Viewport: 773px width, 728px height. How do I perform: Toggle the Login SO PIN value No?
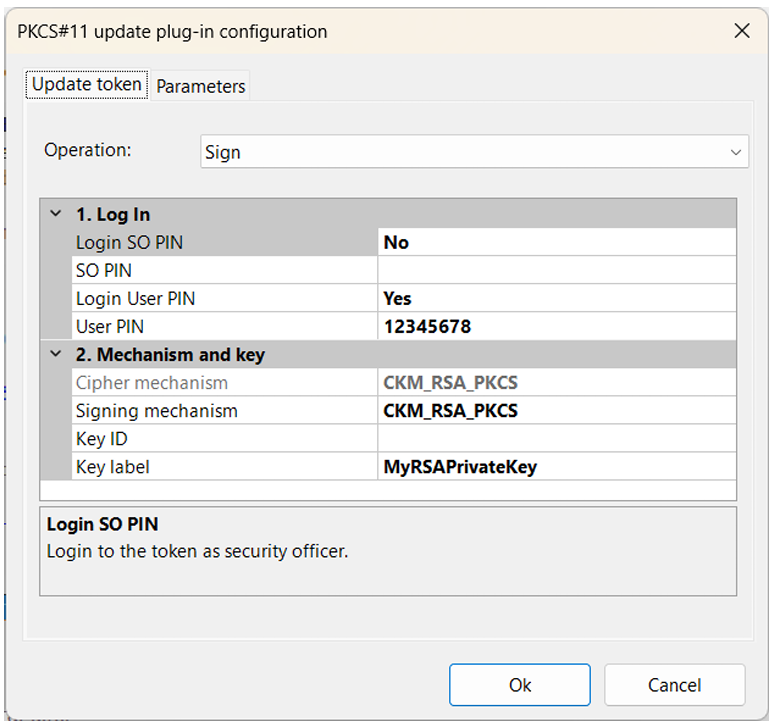tap(557, 242)
